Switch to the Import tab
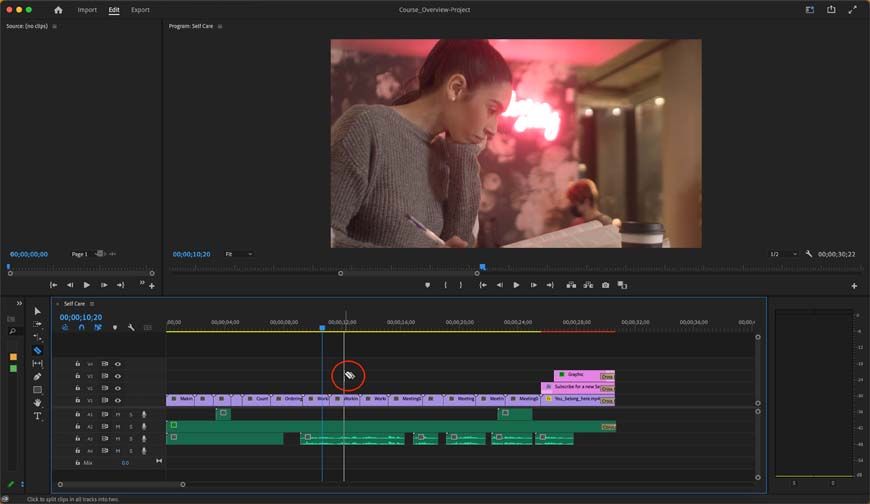The width and height of the screenshot is (870, 504). [87, 10]
